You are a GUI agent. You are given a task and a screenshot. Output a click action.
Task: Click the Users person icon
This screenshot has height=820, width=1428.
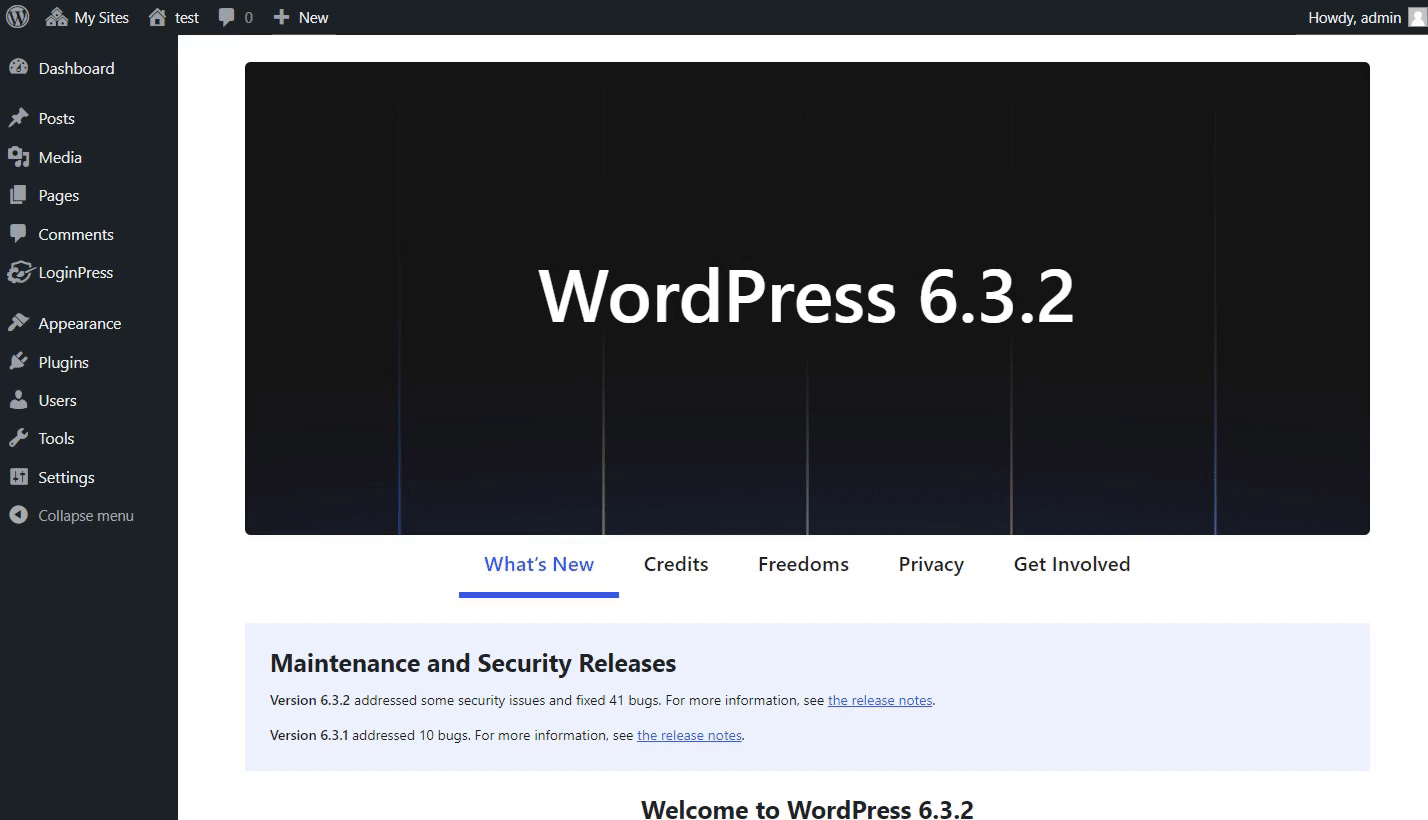coord(18,400)
